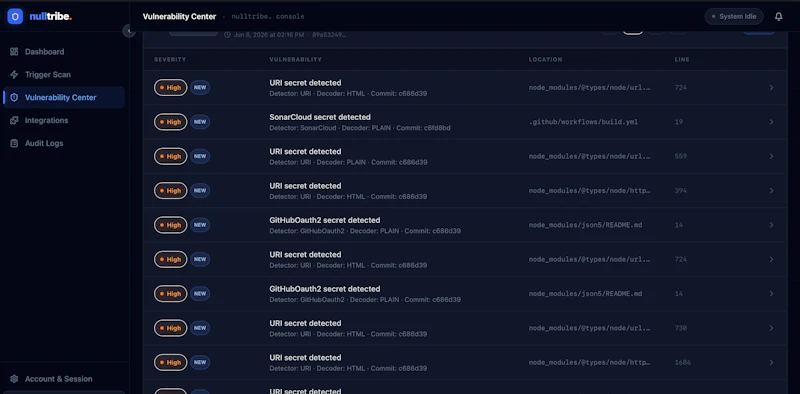Screen dimensions: 800x394
Task: Click the Audit Logs clipboard icon
Action: [x=14, y=143]
